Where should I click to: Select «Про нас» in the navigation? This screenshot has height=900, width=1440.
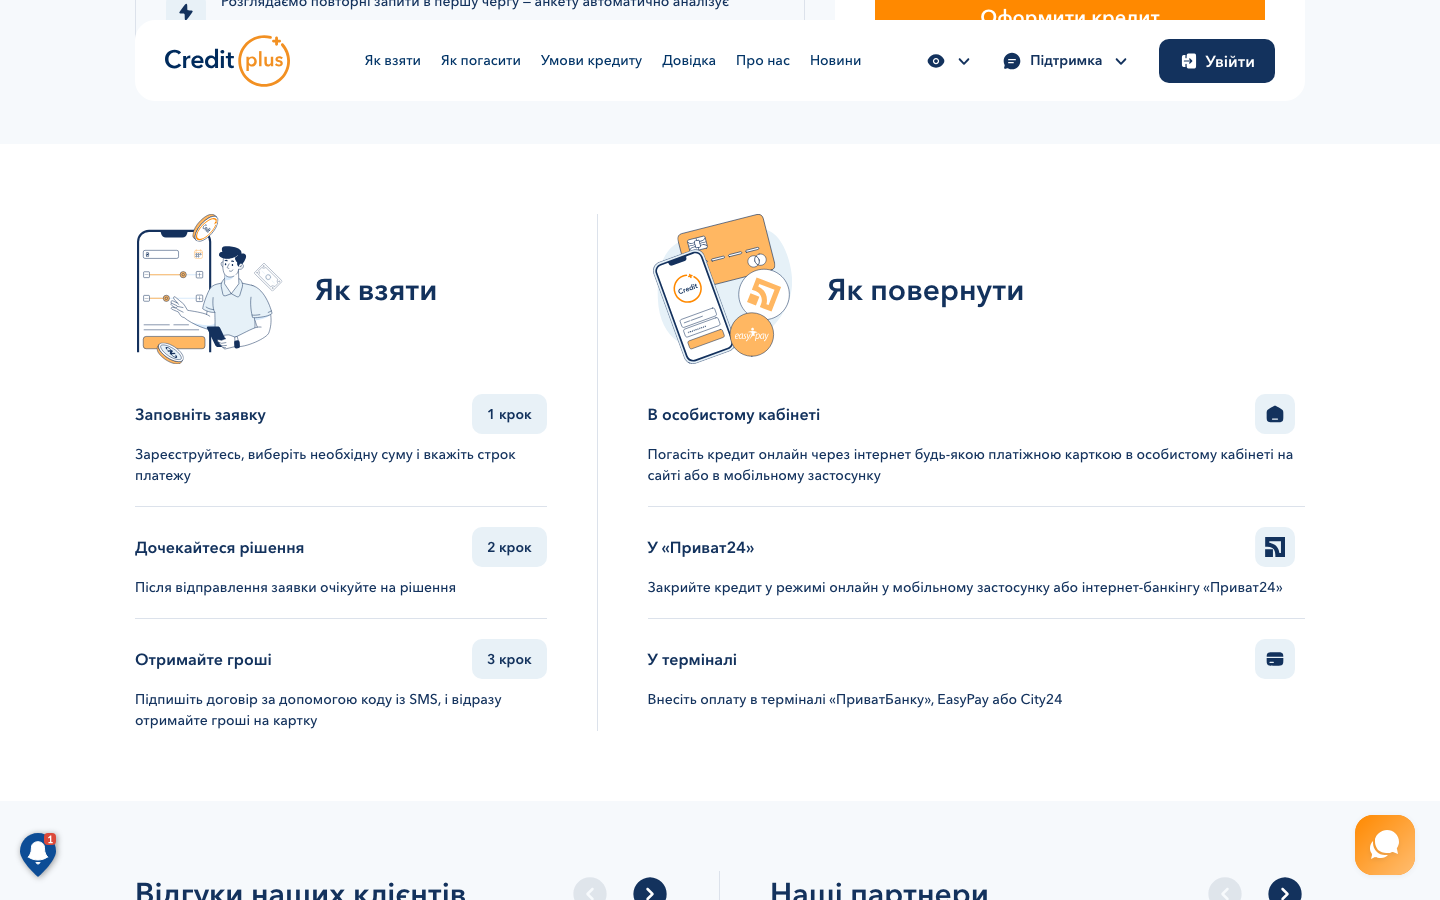[762, 60]
